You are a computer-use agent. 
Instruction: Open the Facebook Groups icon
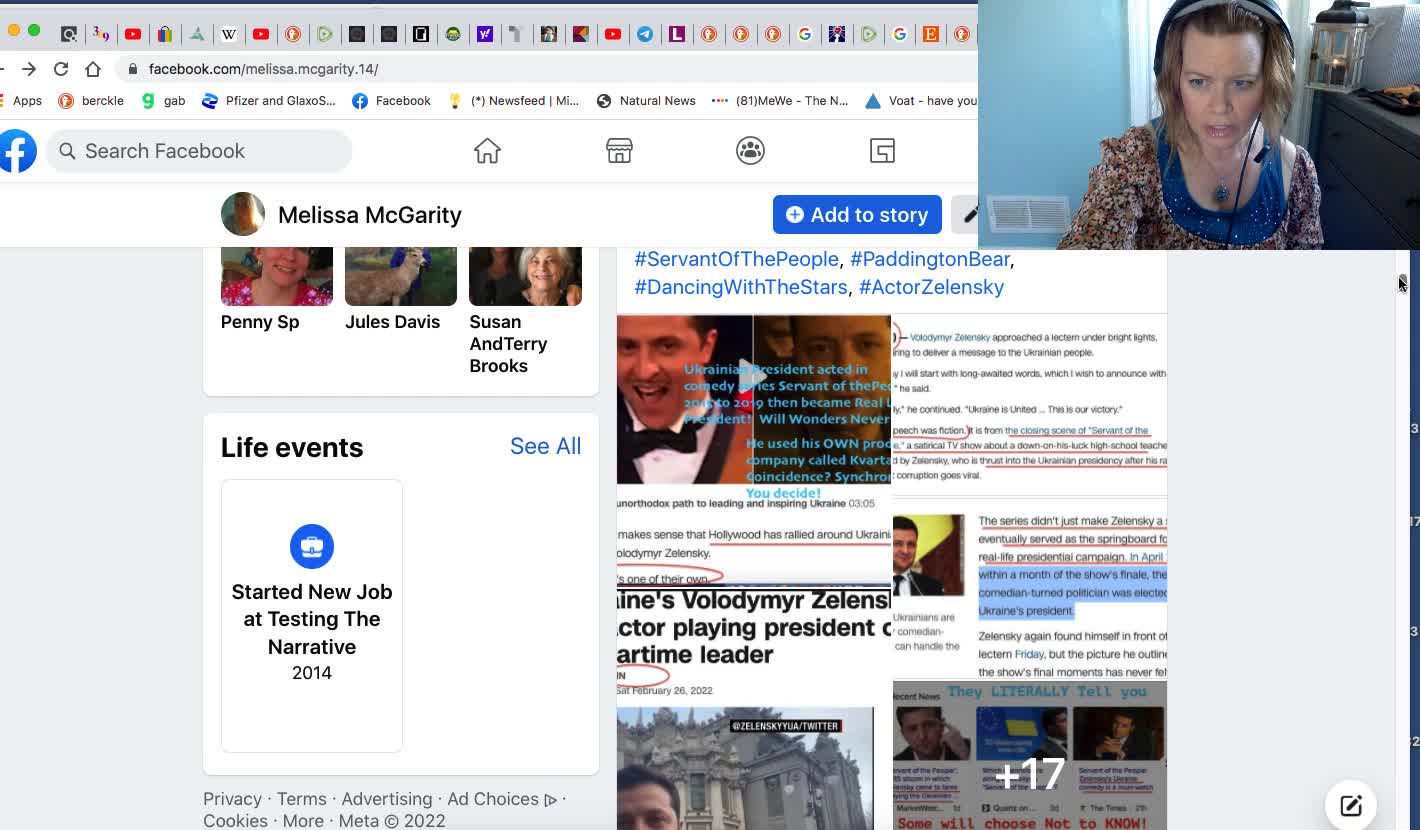[x=750, y=151]
